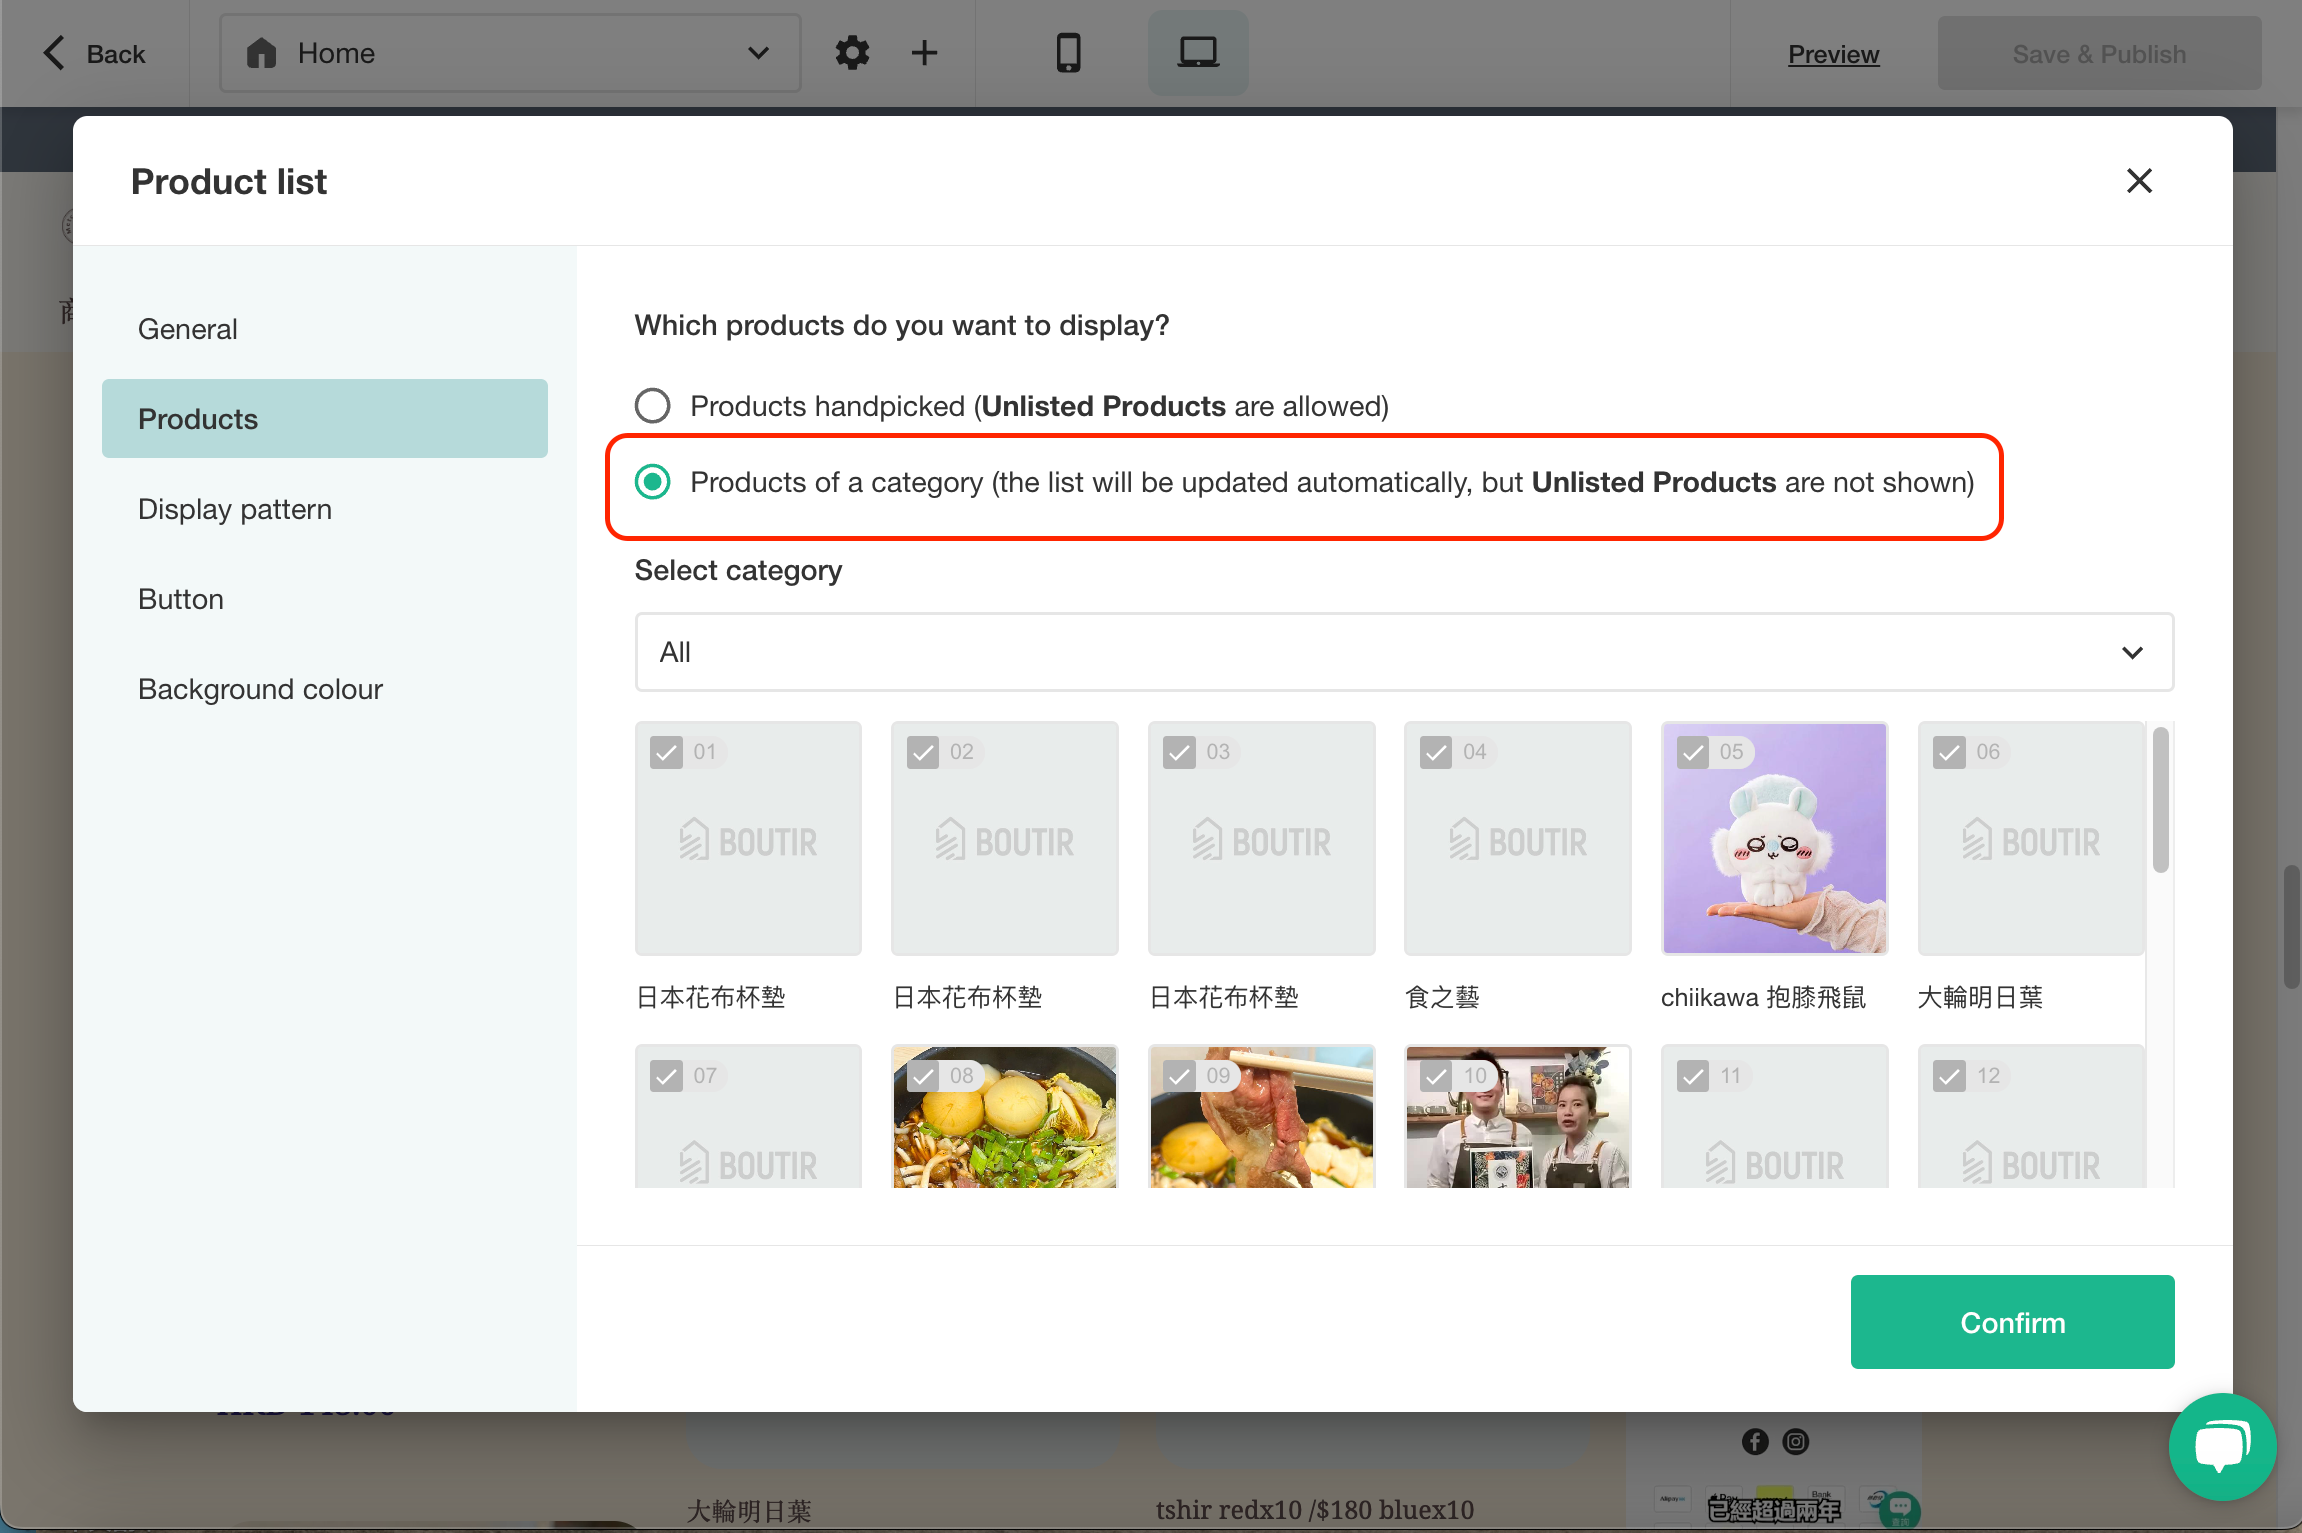The image size is (2302, 1533).
Task: Toggle checkbox on product 05 chiikawa
Action: [x=1693, y=752]
